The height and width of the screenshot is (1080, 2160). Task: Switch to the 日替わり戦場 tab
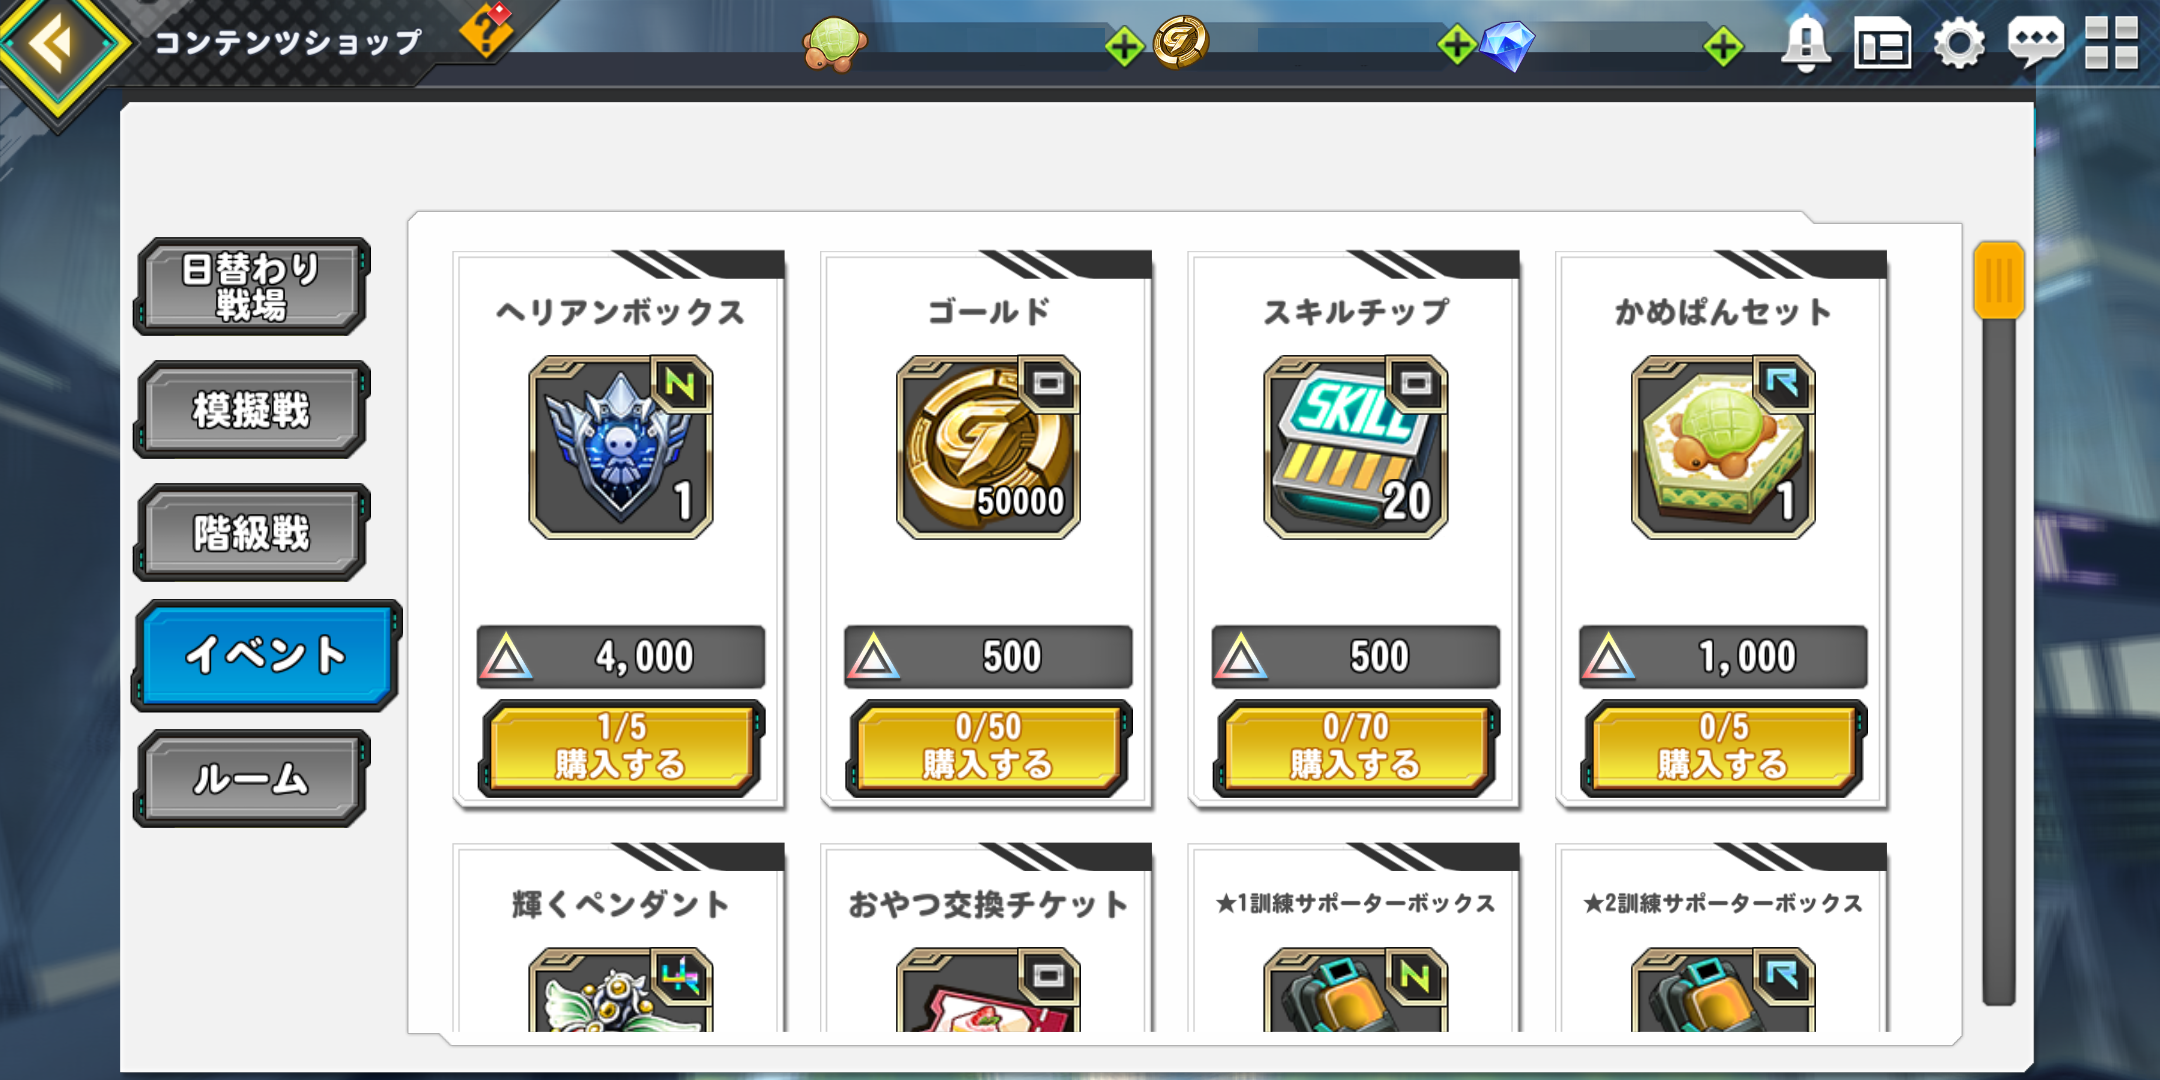click(251, 286)
